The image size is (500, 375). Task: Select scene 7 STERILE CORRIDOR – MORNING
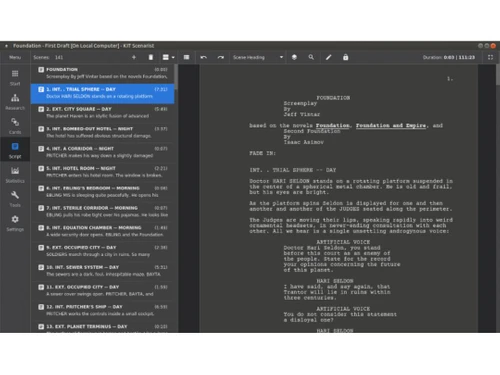tap(103, 211)
